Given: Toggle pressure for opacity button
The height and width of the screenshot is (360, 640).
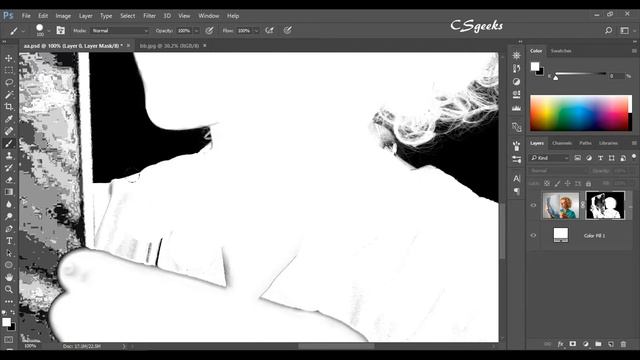Looking at the screenshot, I should pos(209,30).
